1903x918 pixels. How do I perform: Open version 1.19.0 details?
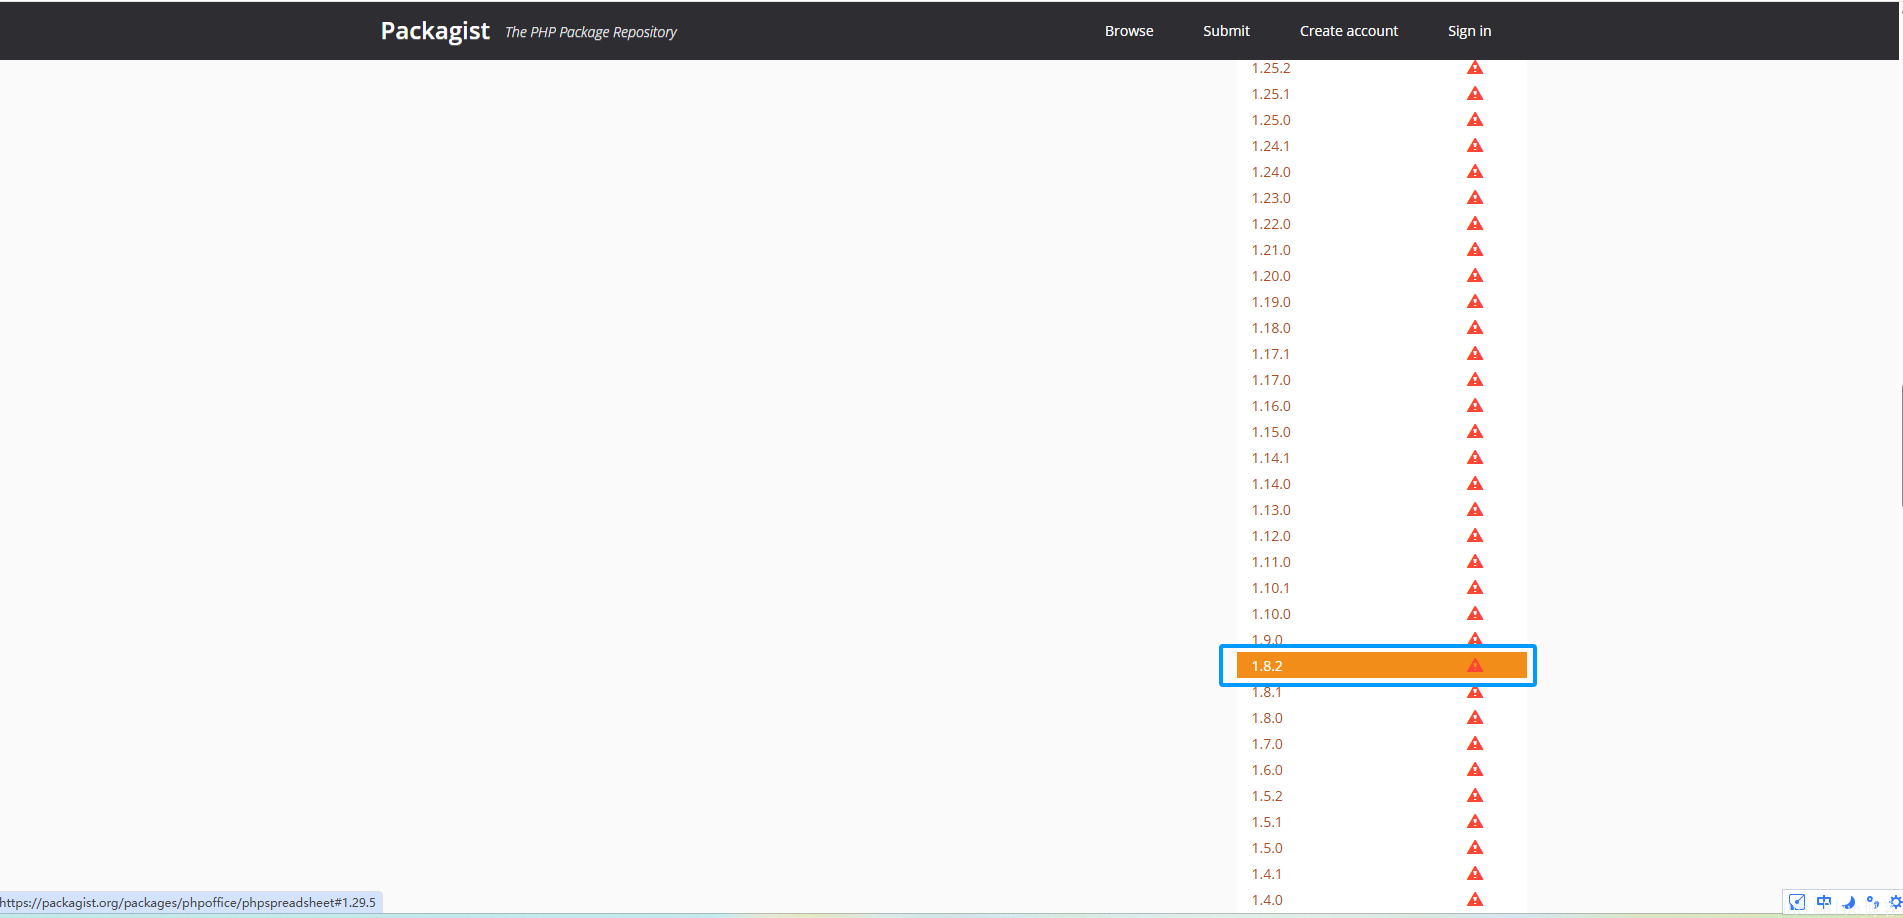(x=1270, y=301)
